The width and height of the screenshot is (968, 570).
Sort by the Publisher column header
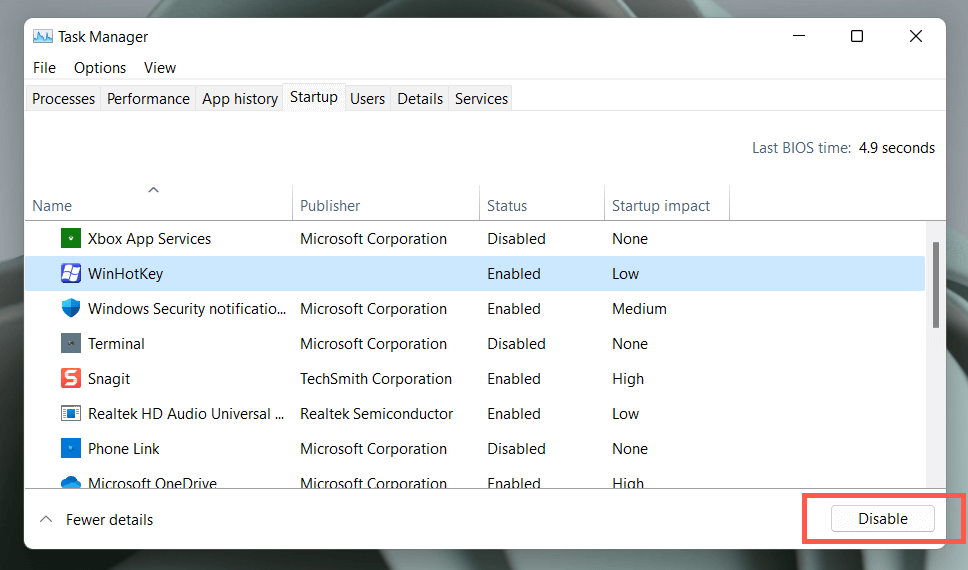[330, 206]
